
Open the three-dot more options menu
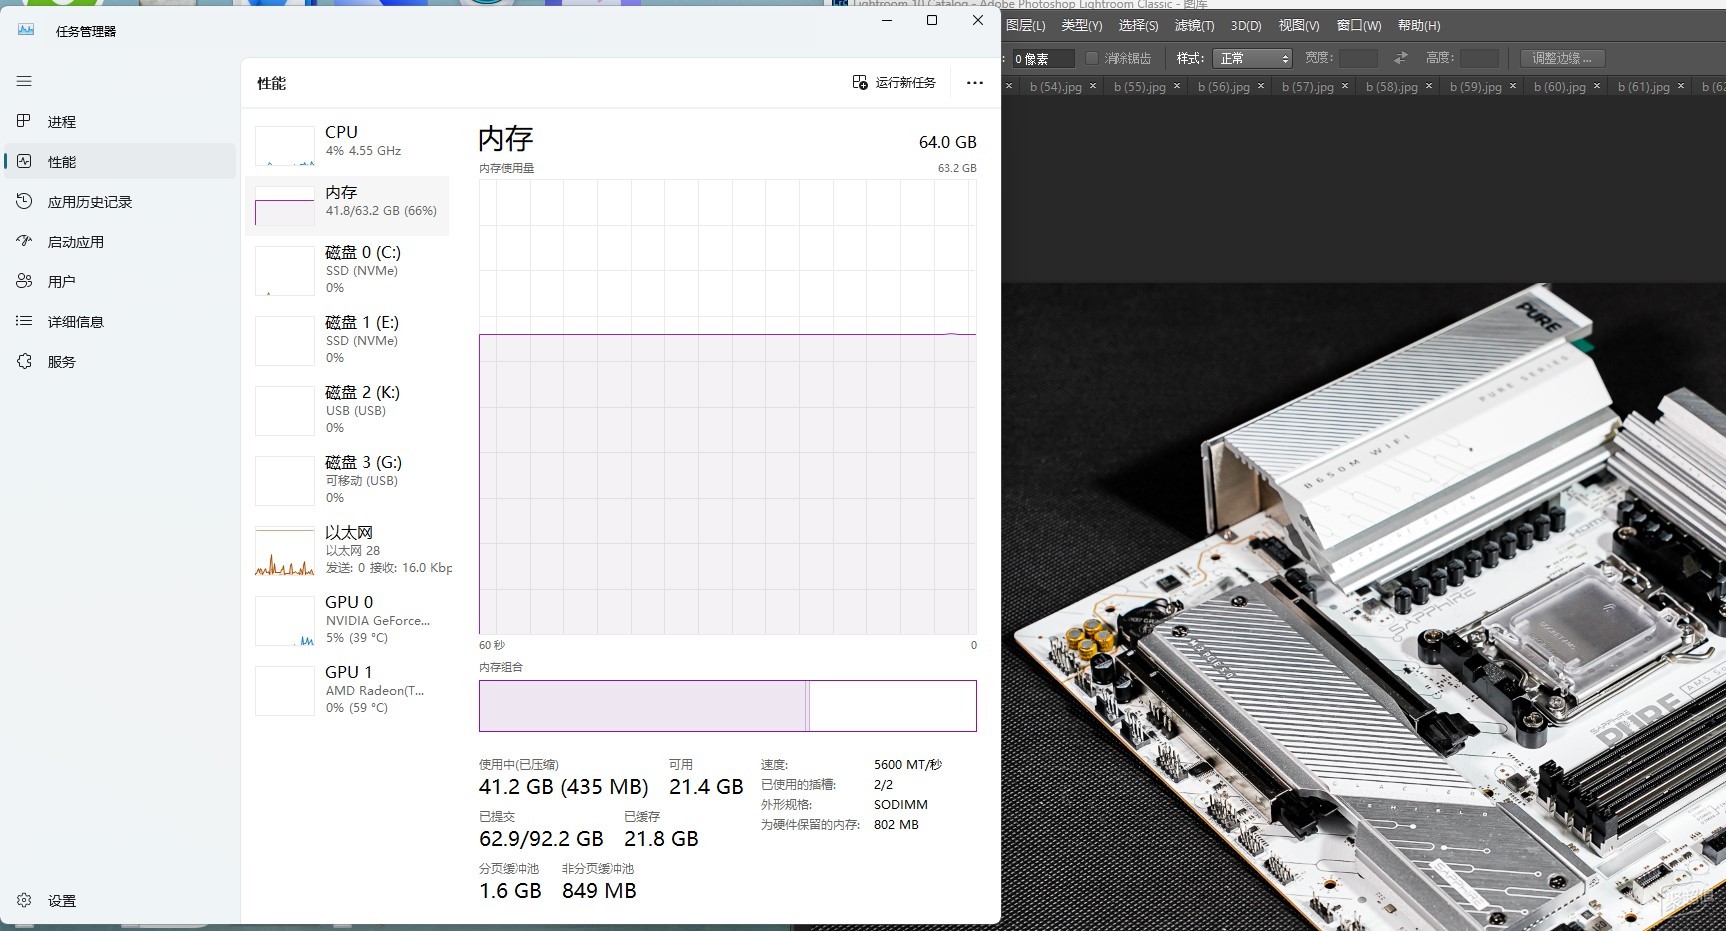point(975,83)
